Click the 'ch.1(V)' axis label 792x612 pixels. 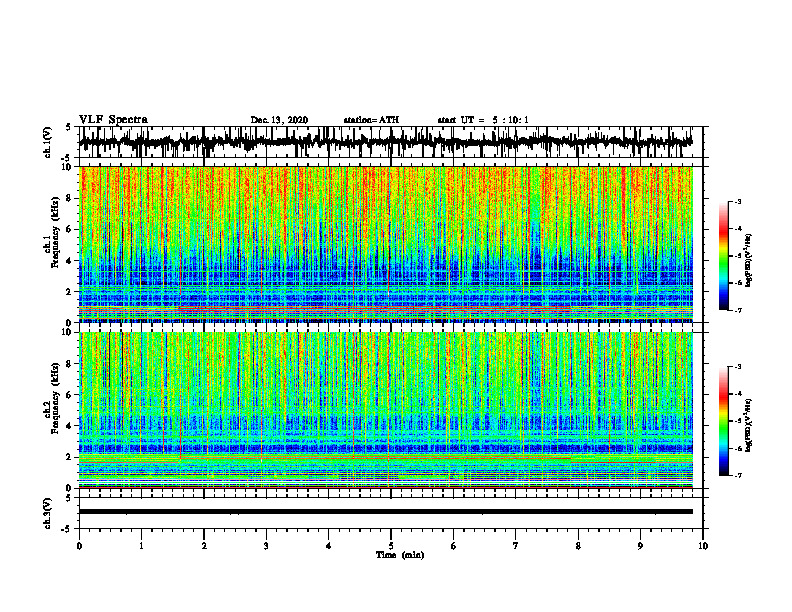(x=48, y=142)
